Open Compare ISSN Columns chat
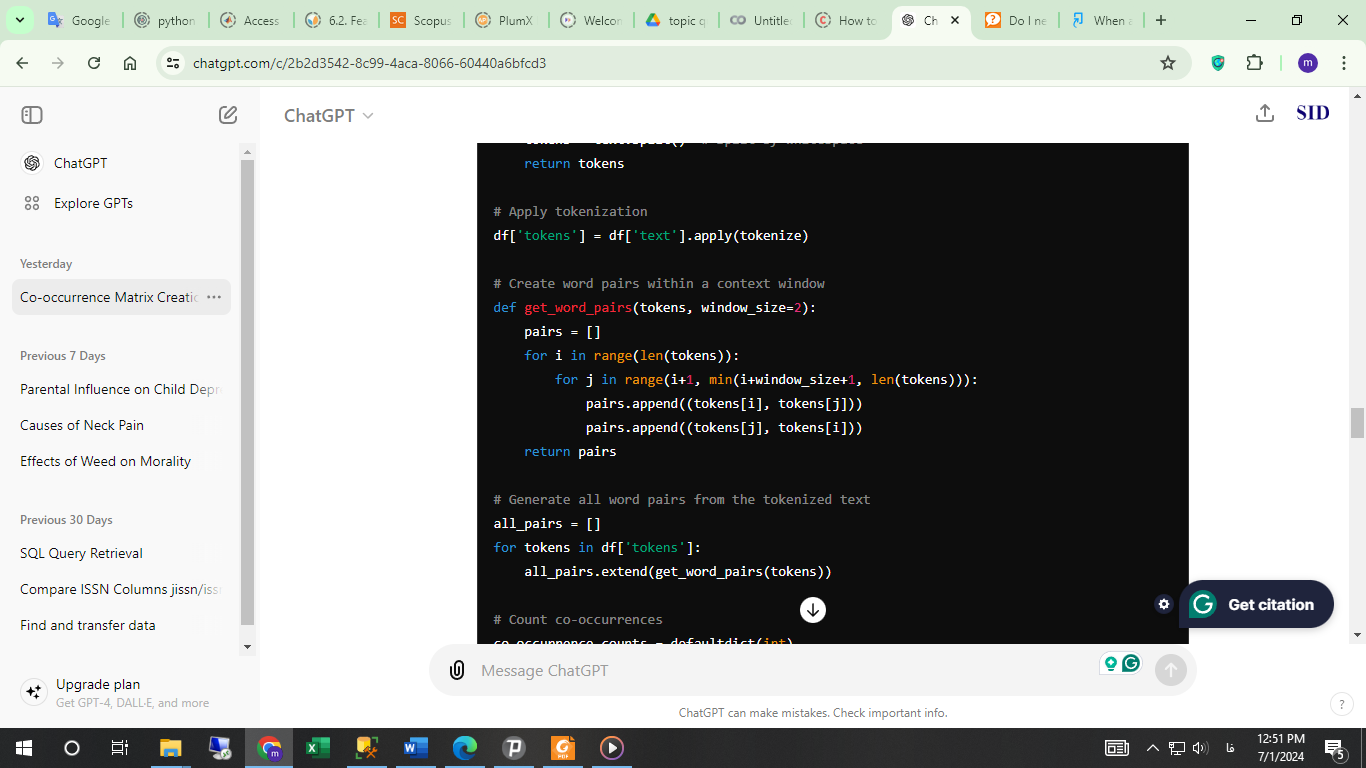 pos(120,589)
